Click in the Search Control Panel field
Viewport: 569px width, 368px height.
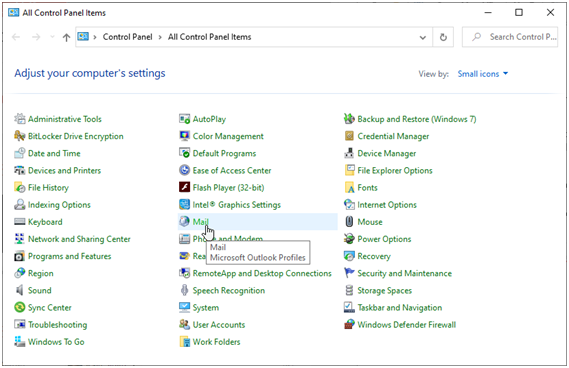coord(510,37)
